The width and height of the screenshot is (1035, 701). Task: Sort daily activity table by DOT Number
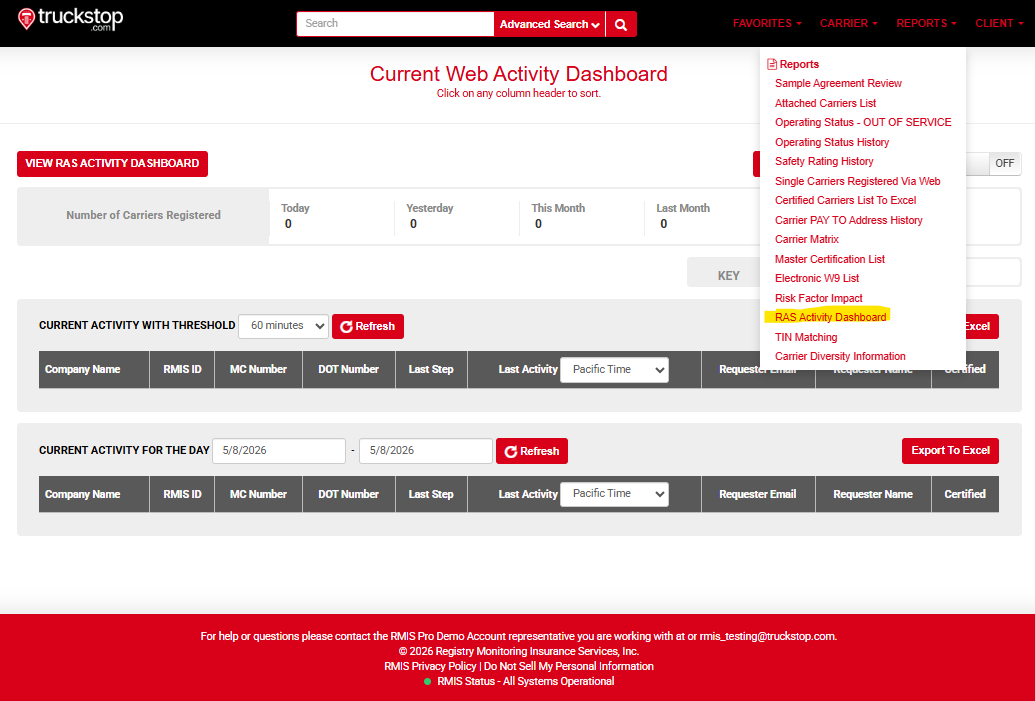point(349,494)
